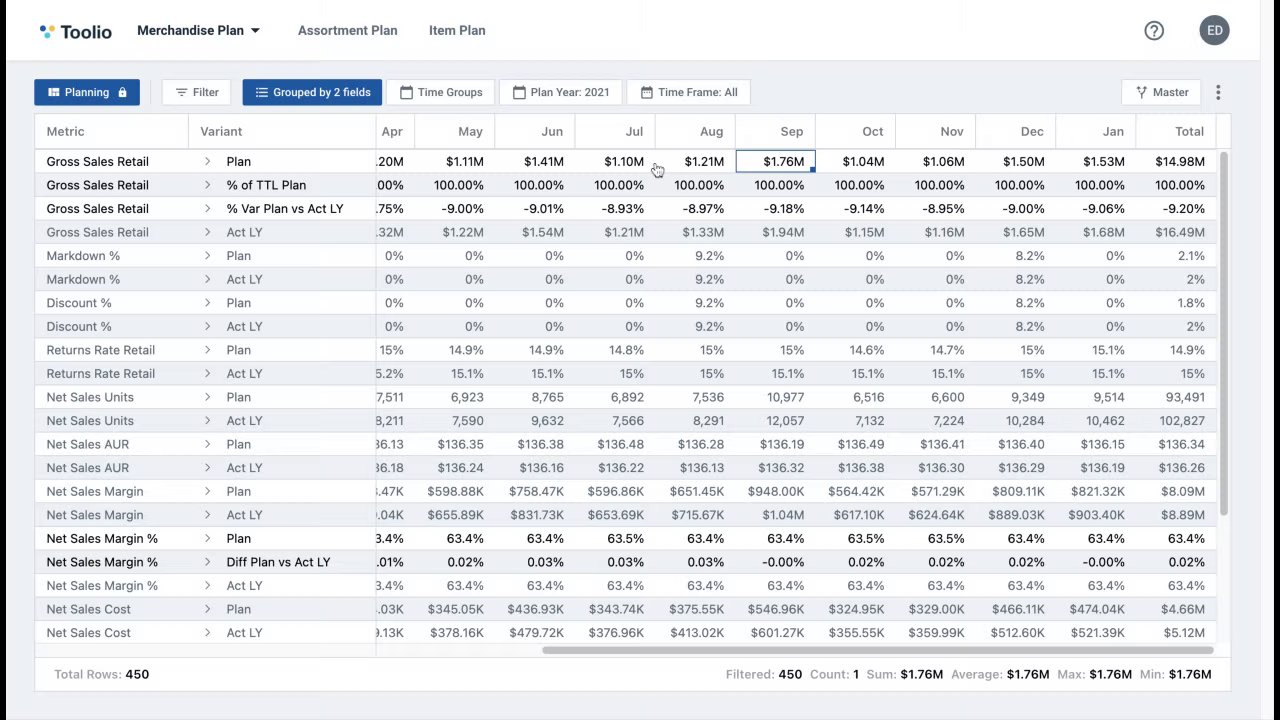This screenshot has height=720, width=1280.
Task: Expand the Gross Sales Retail Plan row
Action: click(208, 161)
